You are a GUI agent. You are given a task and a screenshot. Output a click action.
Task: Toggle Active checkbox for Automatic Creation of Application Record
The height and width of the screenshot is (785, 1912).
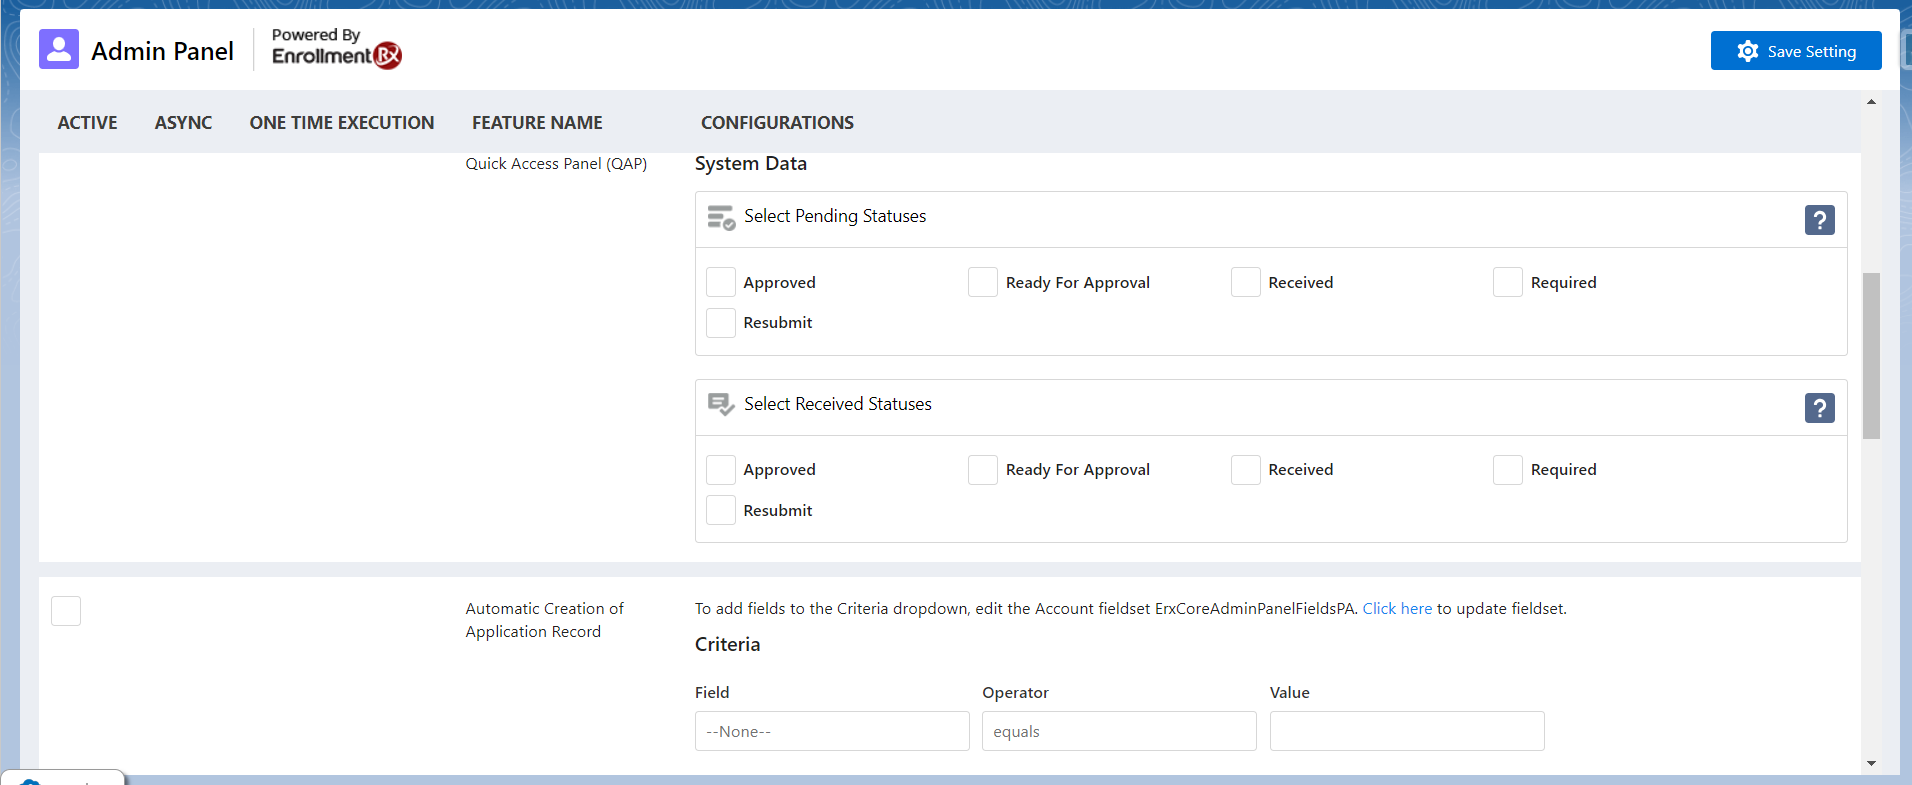tap(66, 611)
